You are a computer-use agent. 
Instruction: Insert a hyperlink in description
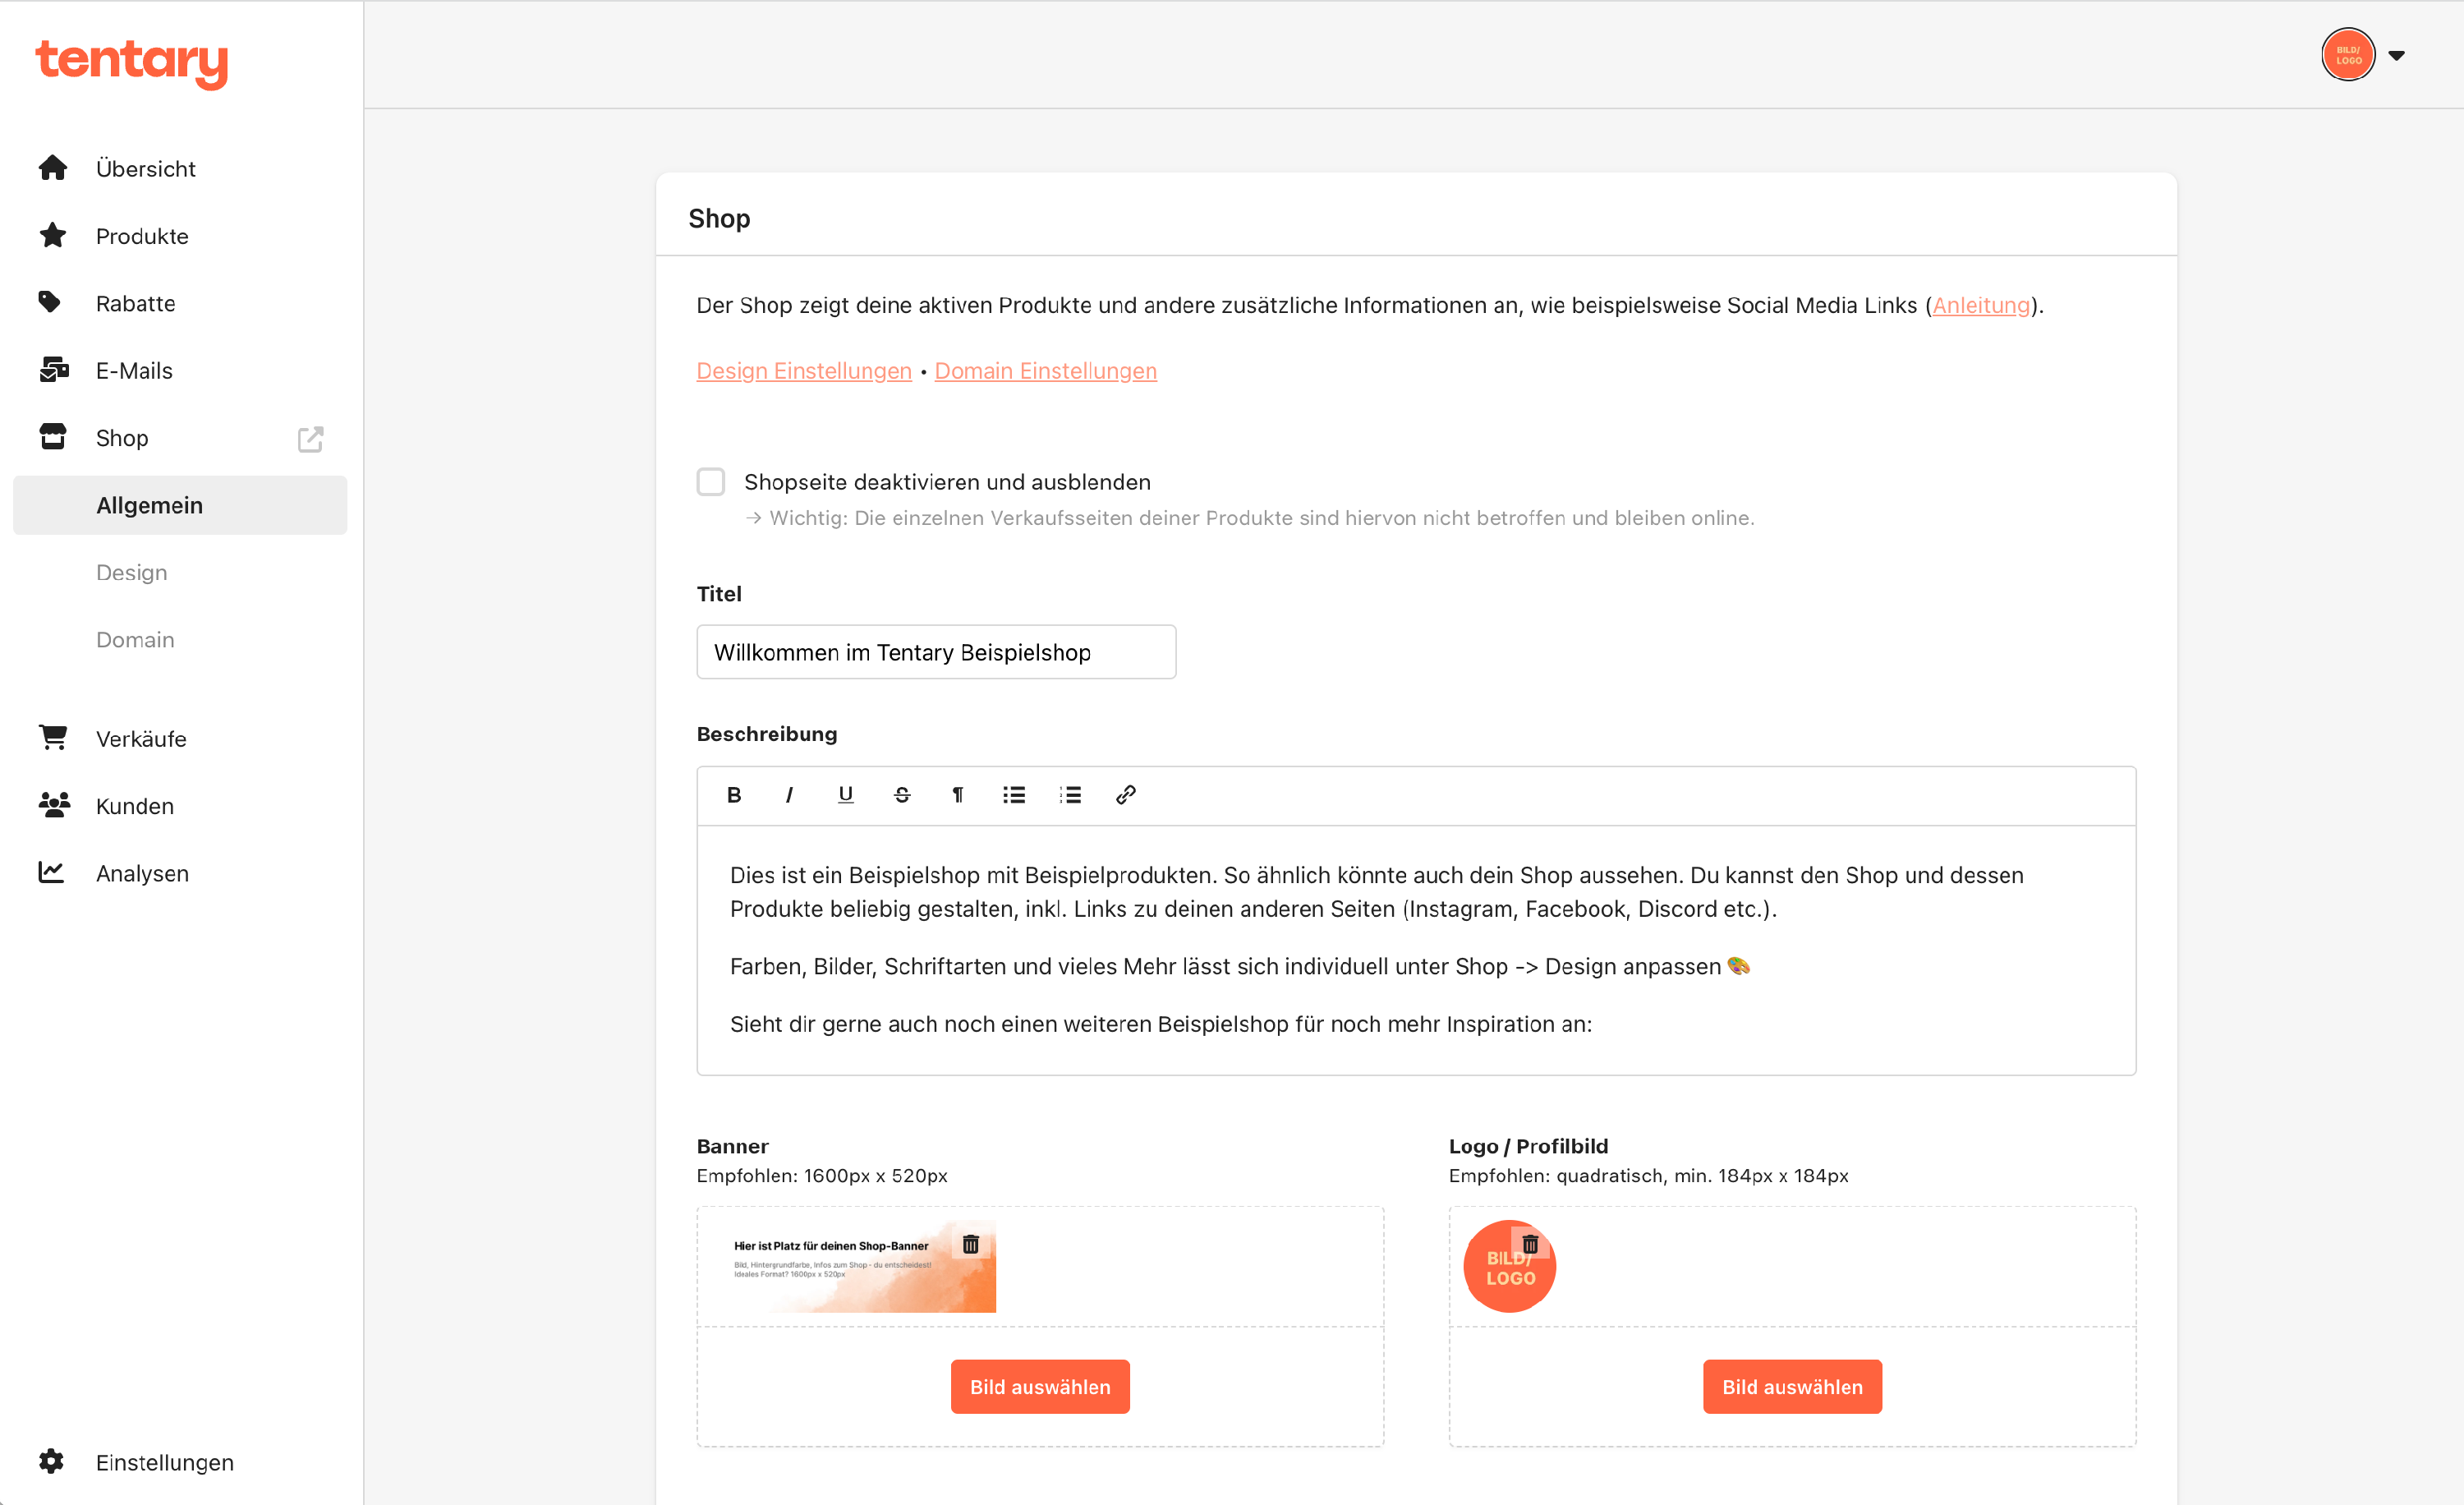[x=1126, y=795]
